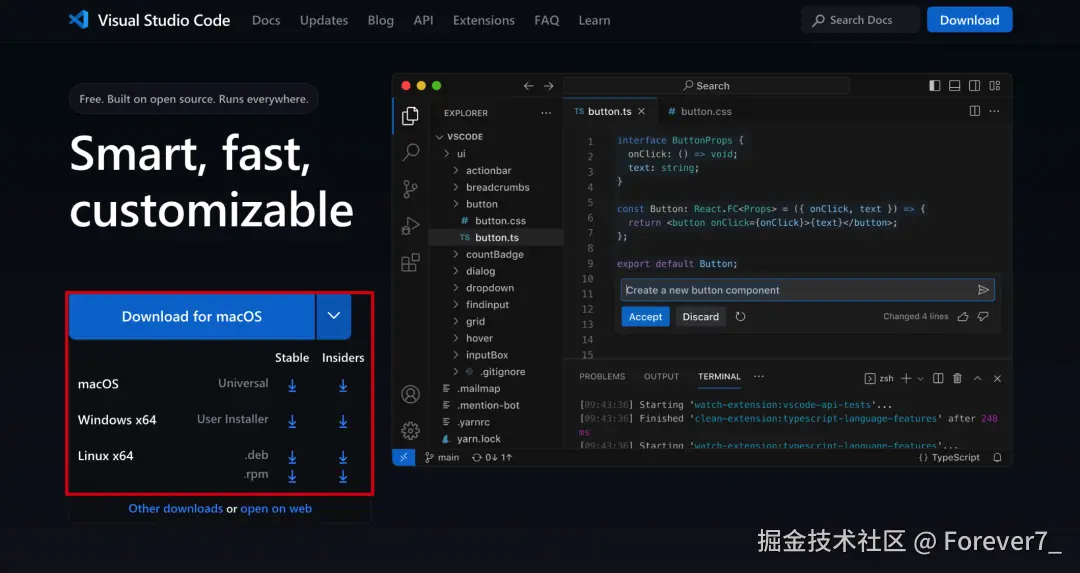Screen dimensions: 1080x573
Task: Open the Explorer view in activity bar
Action: (x=411, y=116)
